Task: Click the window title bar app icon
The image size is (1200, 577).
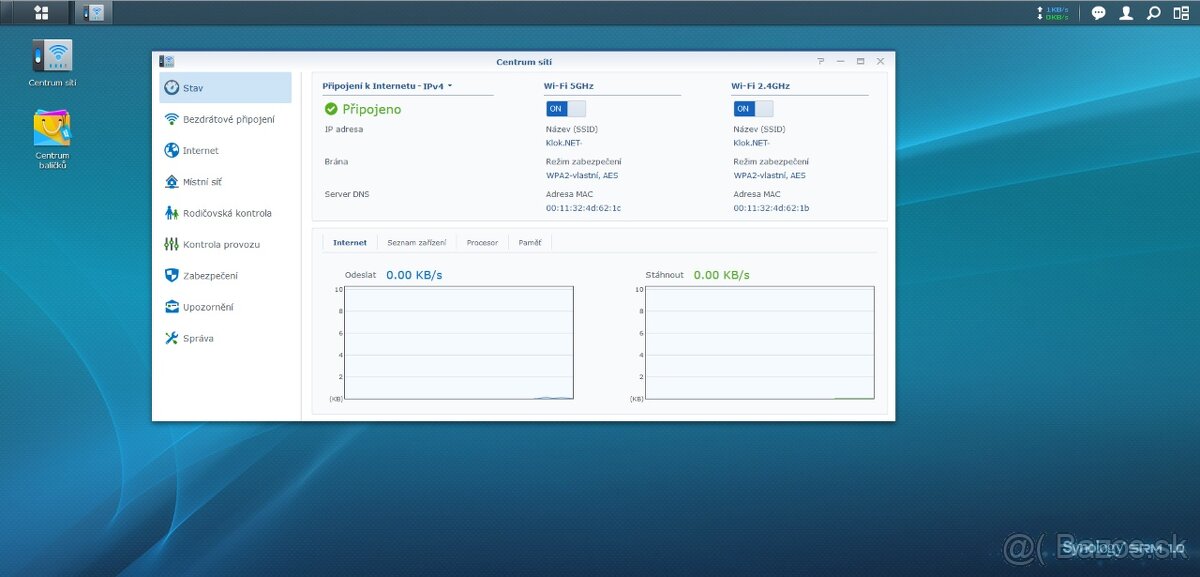Action: point(166,61)
